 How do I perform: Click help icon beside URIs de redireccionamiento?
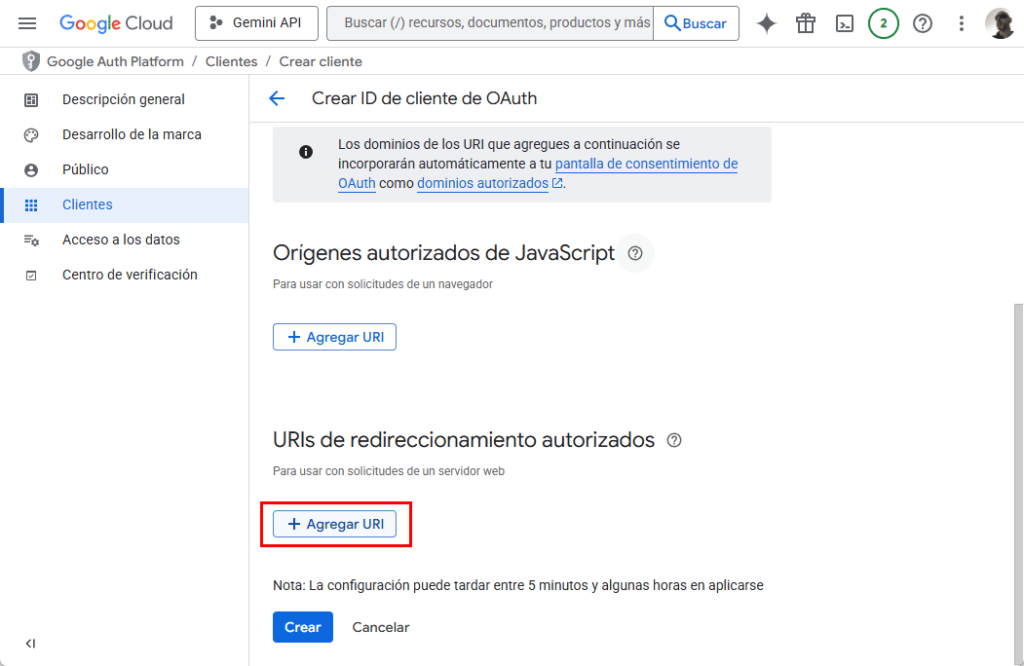tap(674, 440)
